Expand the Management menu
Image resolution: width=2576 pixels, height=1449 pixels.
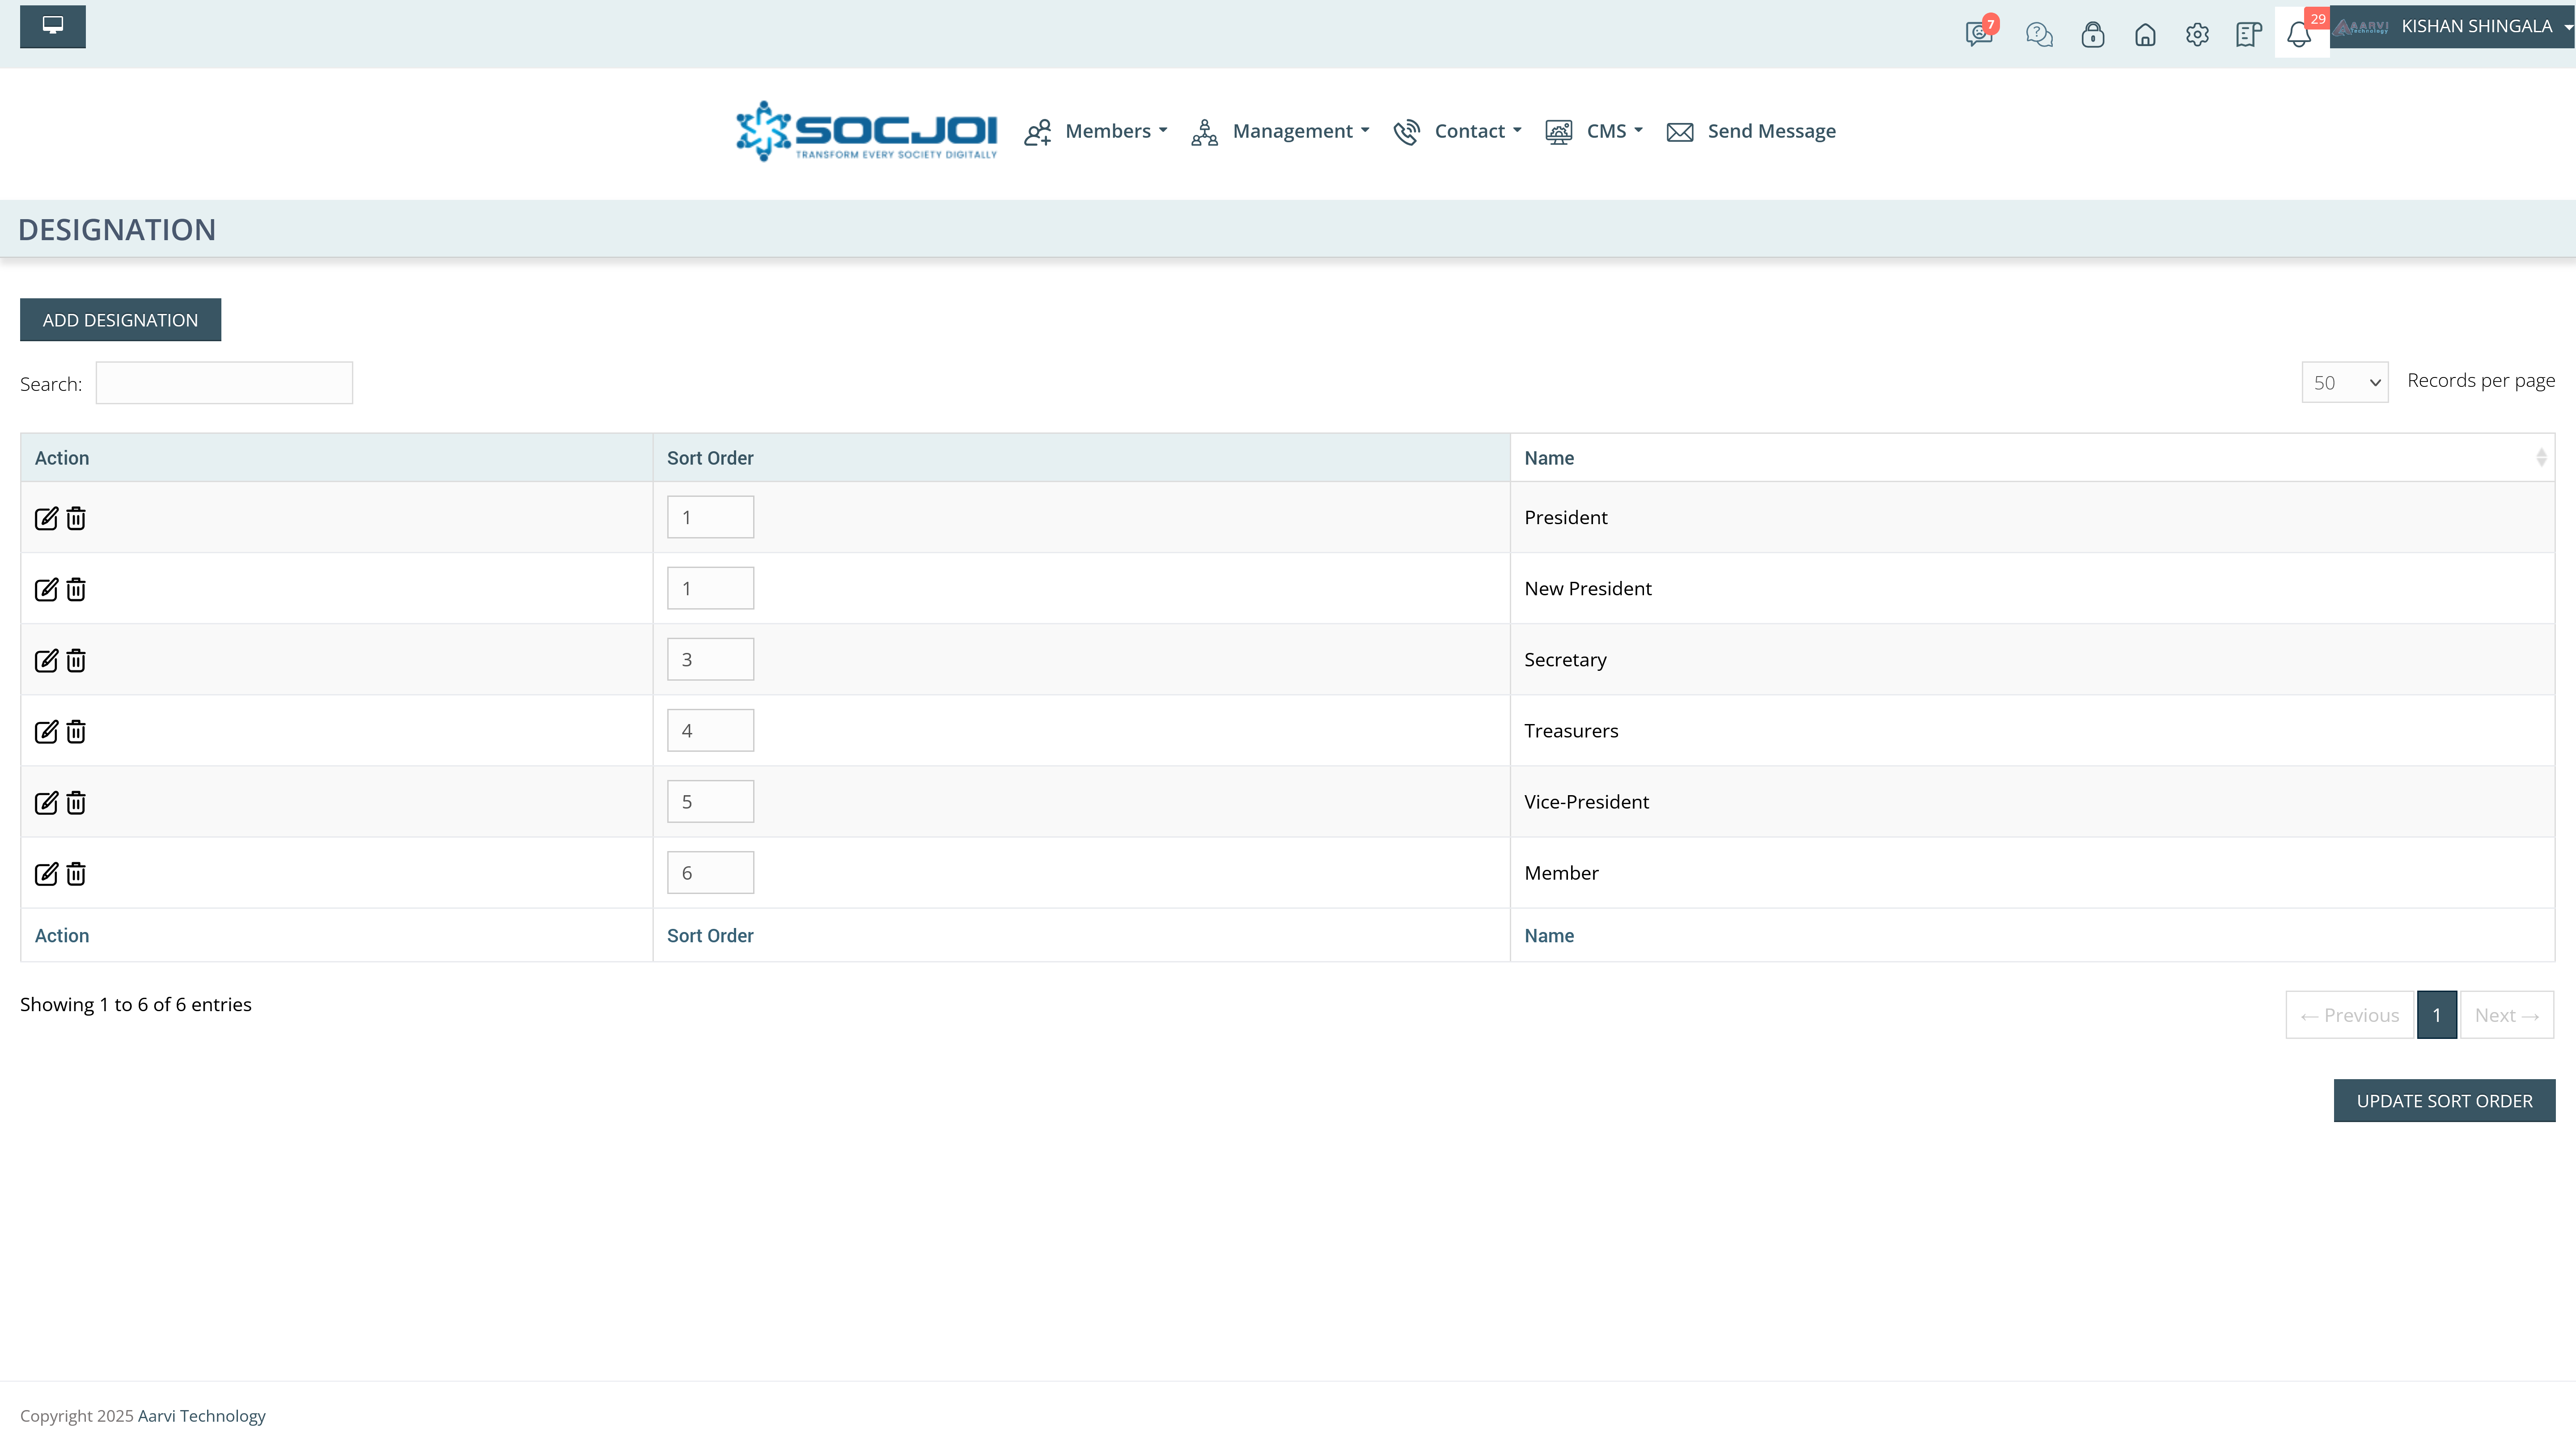tap(1280, 131)
